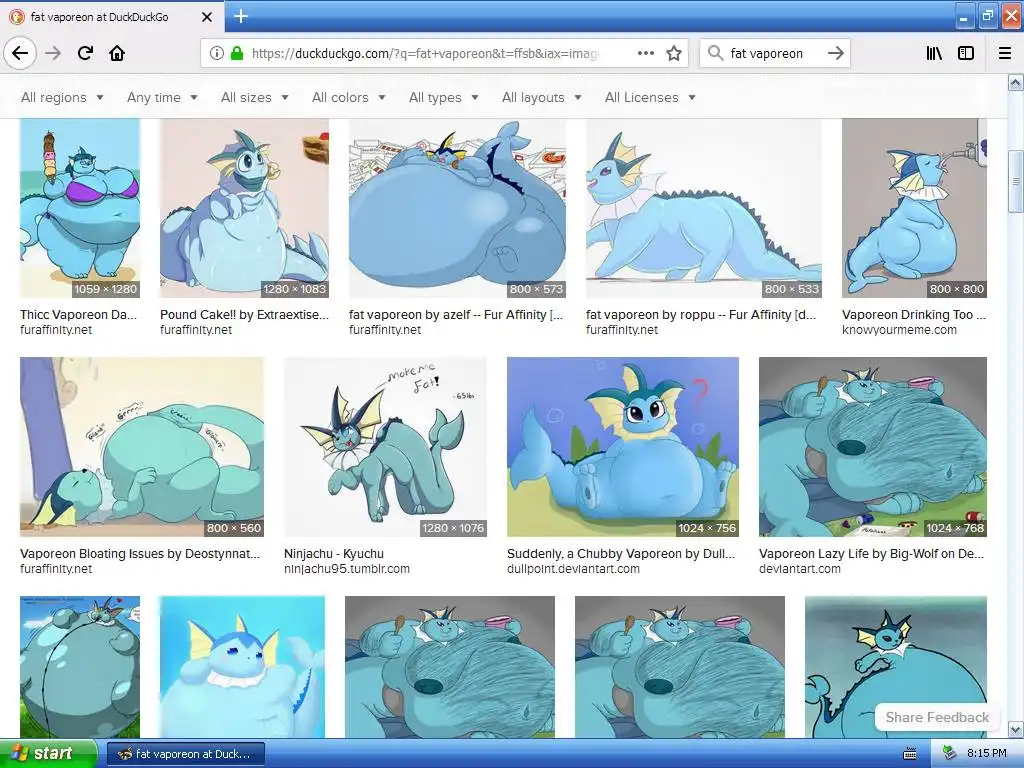Submit search with right arrow icon
Viewport: 1024px width, 768px height.
(835, 54)
